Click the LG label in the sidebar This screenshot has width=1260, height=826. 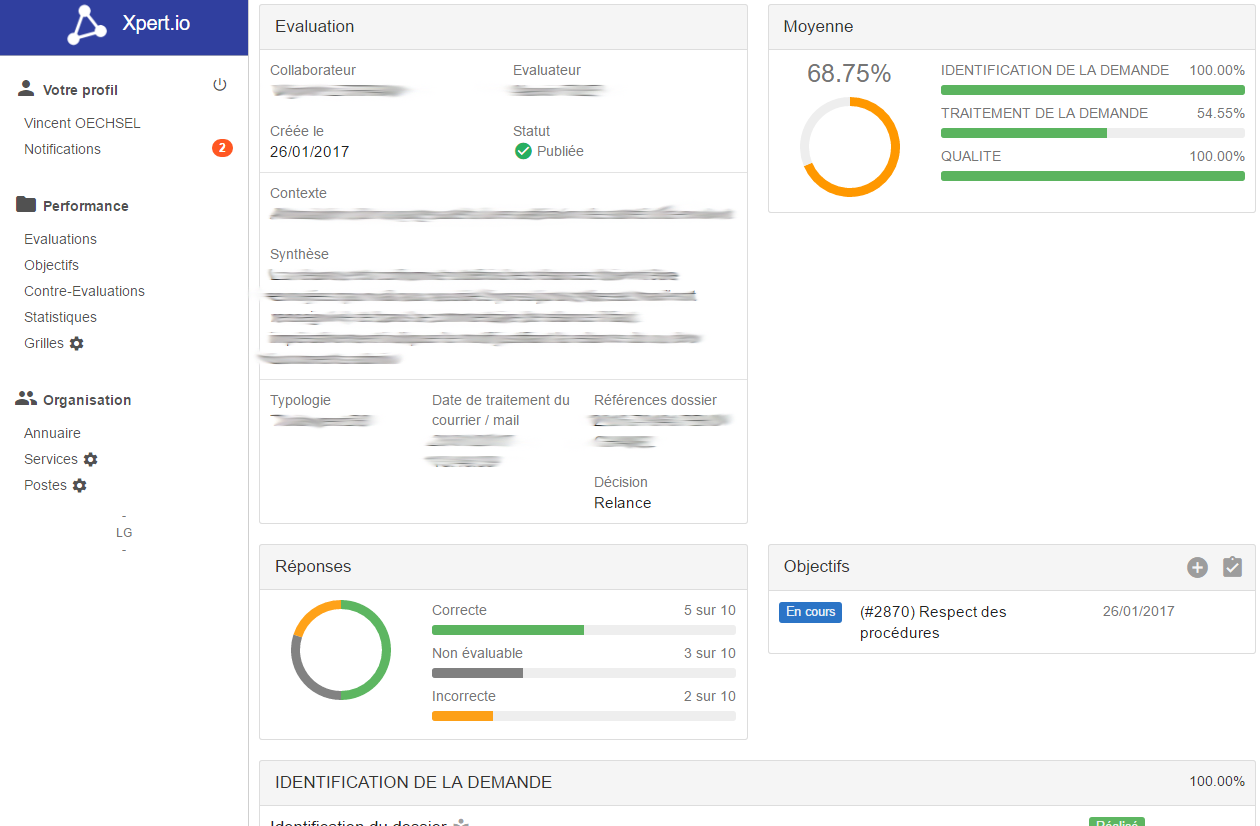coord(124,533)
